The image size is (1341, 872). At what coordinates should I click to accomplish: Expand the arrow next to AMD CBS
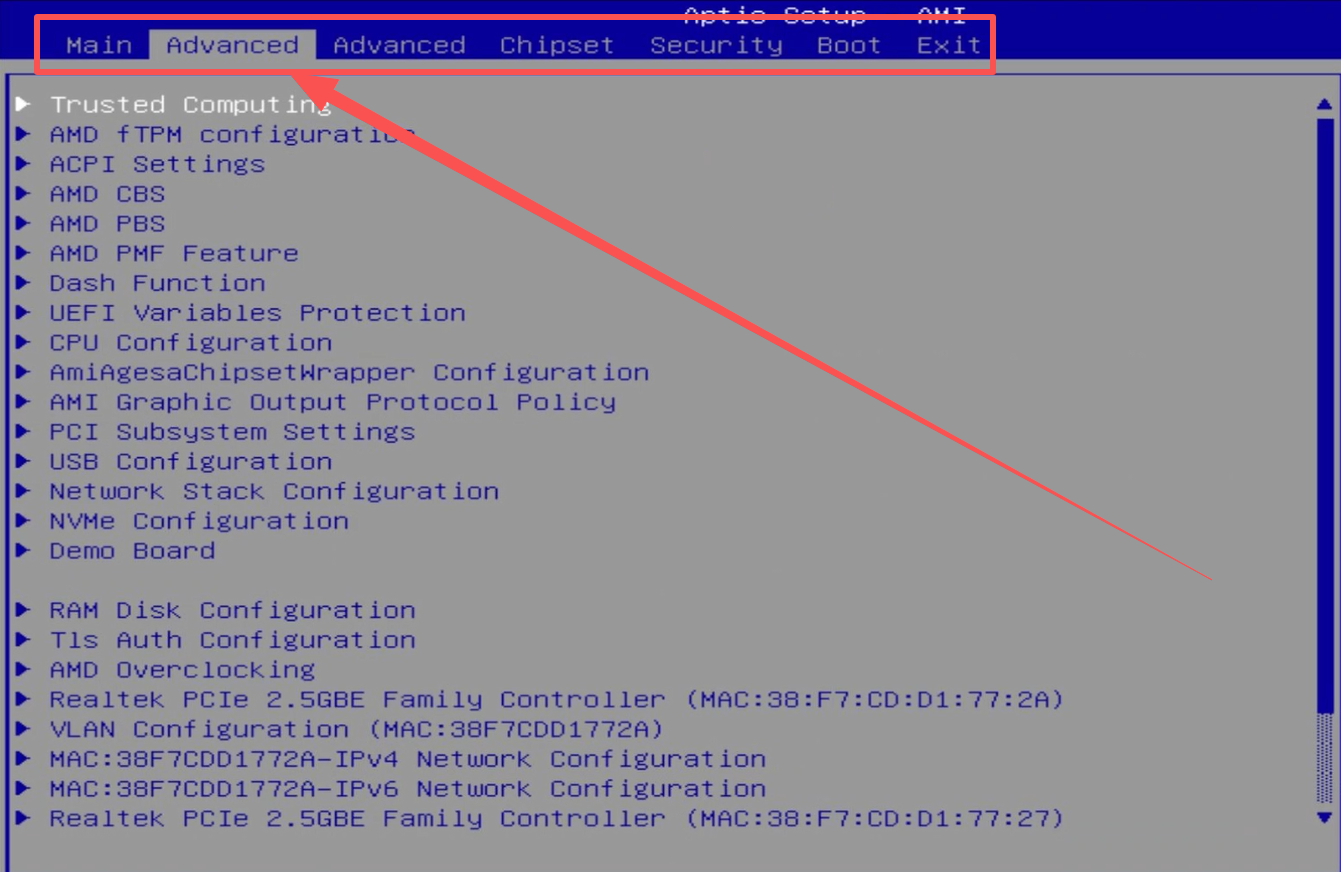[x=24, y=194]
